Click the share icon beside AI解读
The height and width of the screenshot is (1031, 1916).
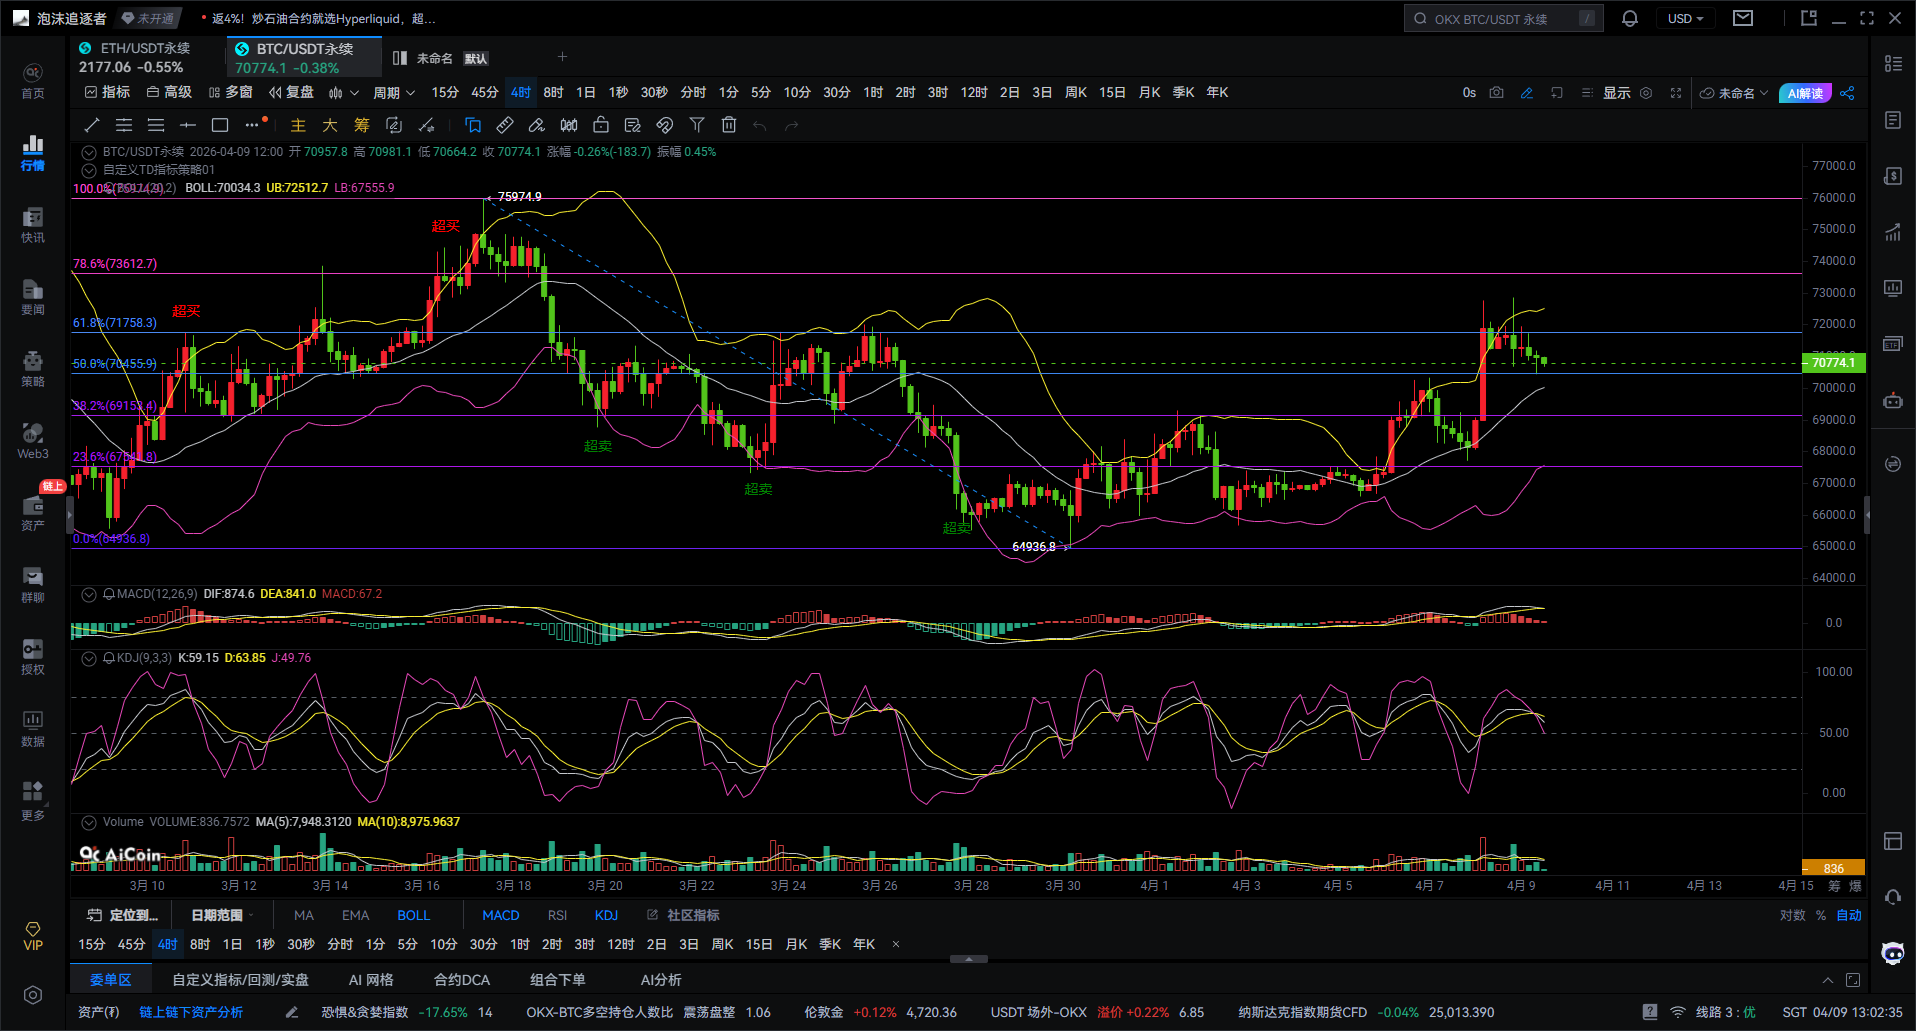(x=1847, y=93)
